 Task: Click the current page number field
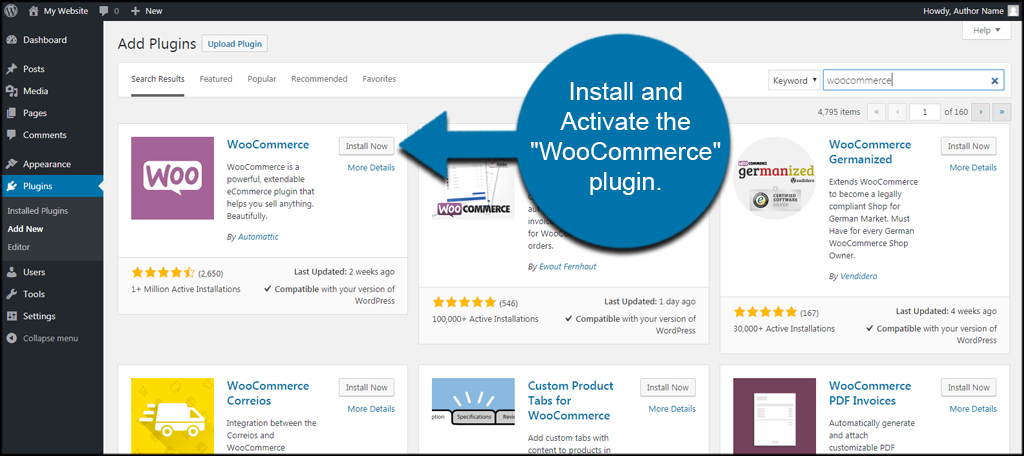point(925,112)
